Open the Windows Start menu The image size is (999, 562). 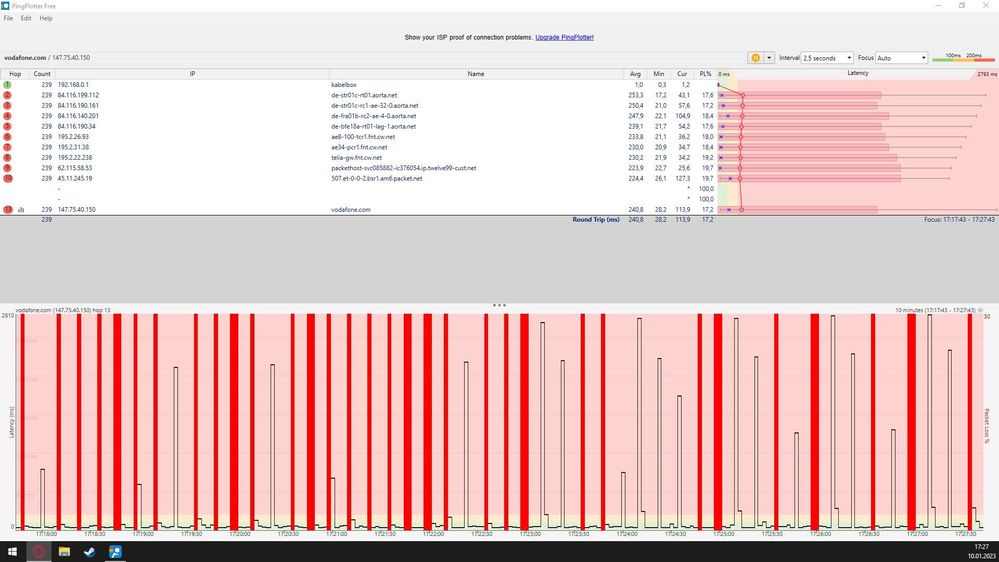(12, 552)
